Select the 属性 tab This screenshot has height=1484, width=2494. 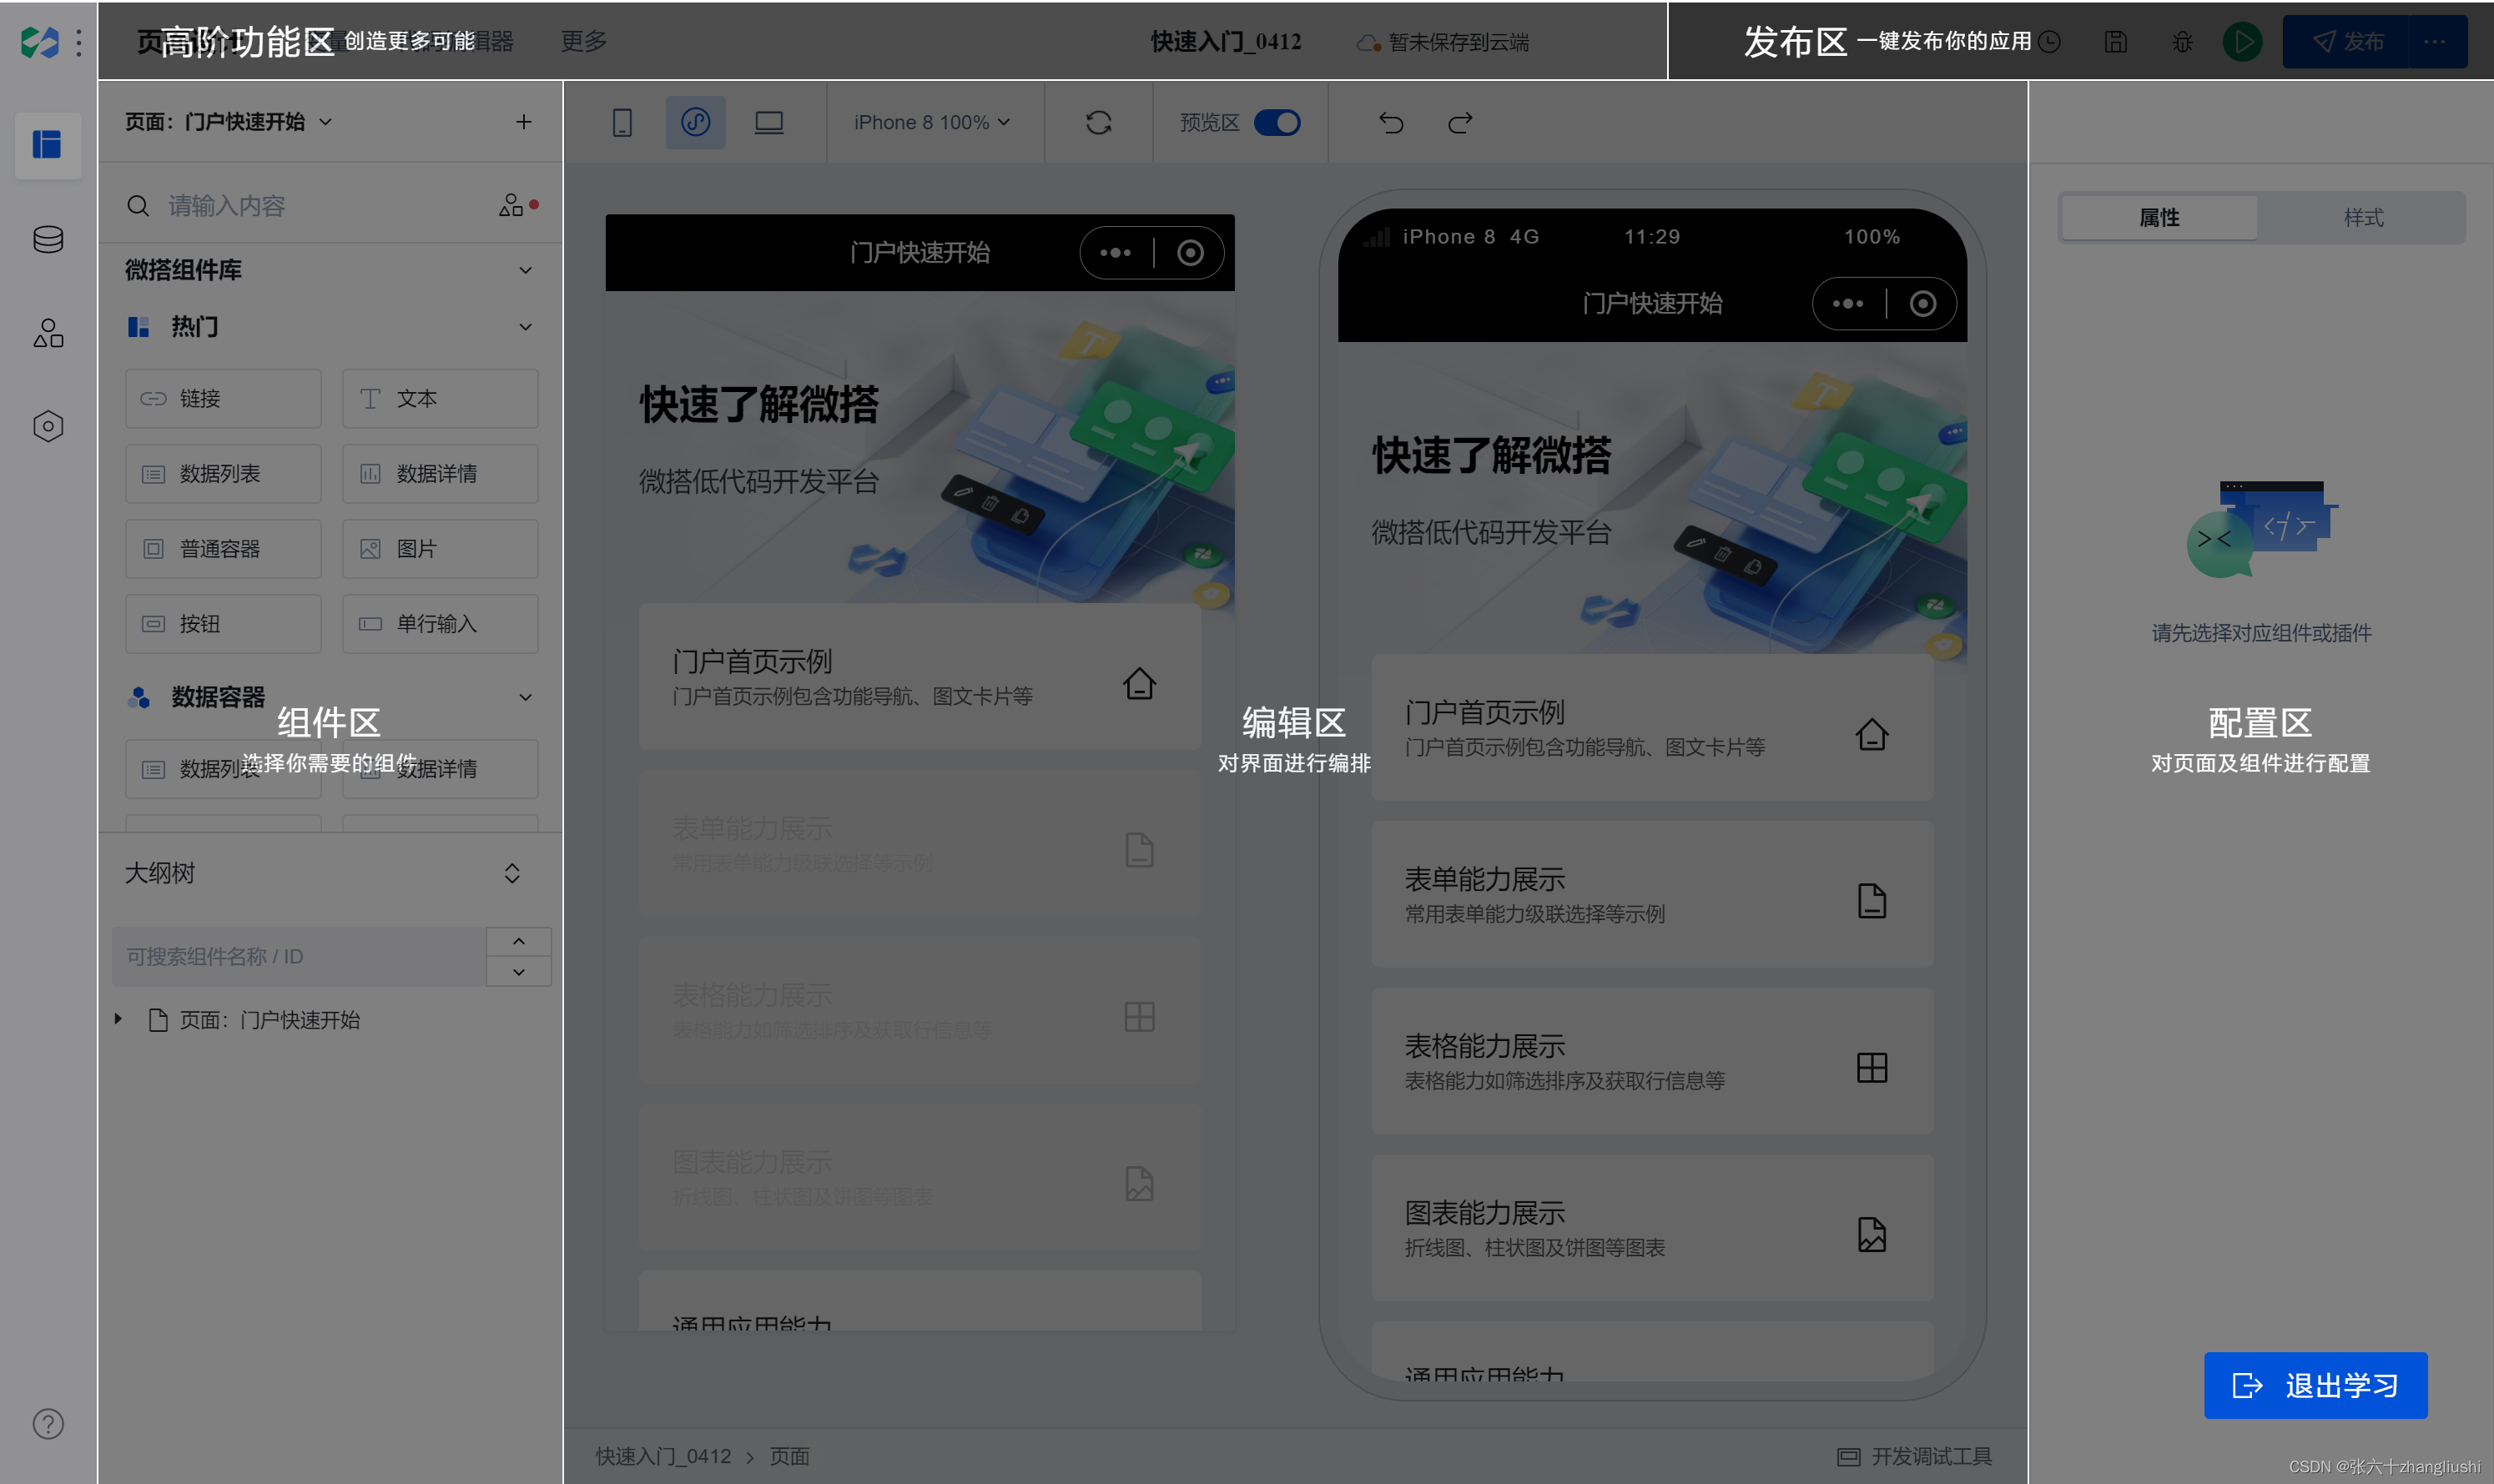click(x=2159, y=218)
